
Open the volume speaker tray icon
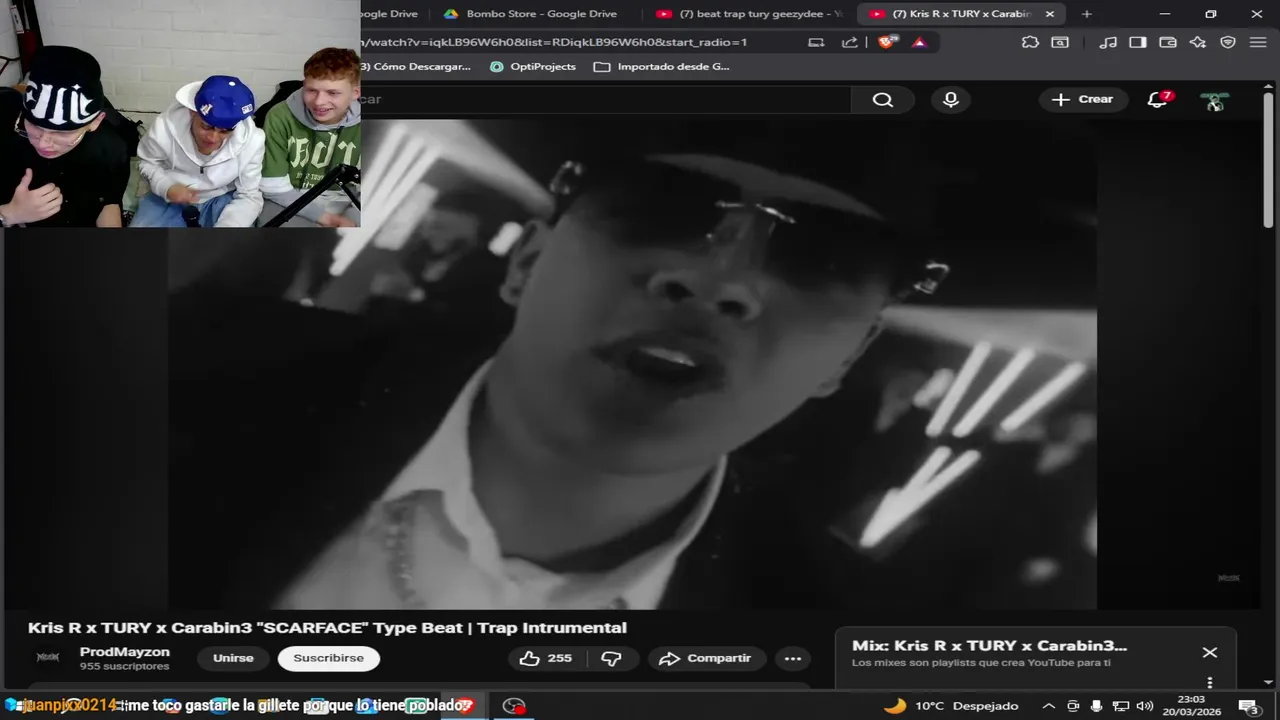click(x=1144, y=706)
